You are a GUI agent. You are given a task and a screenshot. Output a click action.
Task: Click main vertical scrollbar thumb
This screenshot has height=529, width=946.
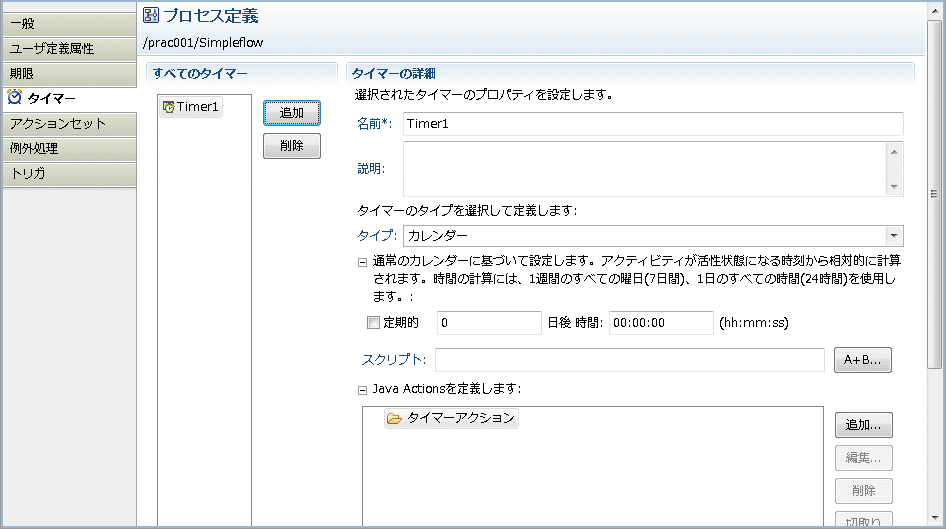[934, 193]
